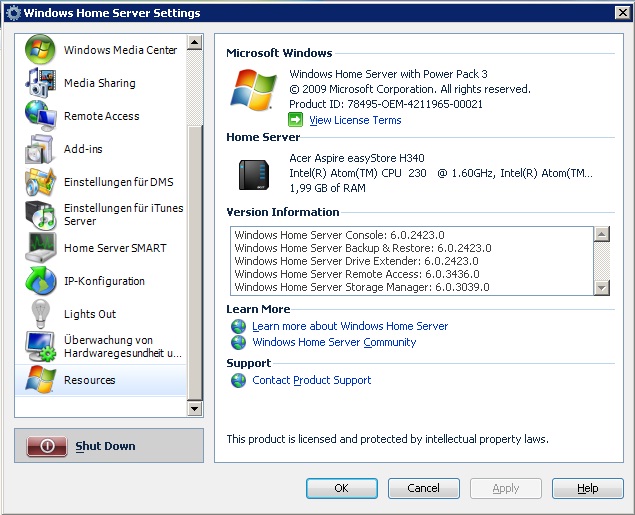Select Überwachung von Hardwaregesundheit label

click(x=123, y=347)
